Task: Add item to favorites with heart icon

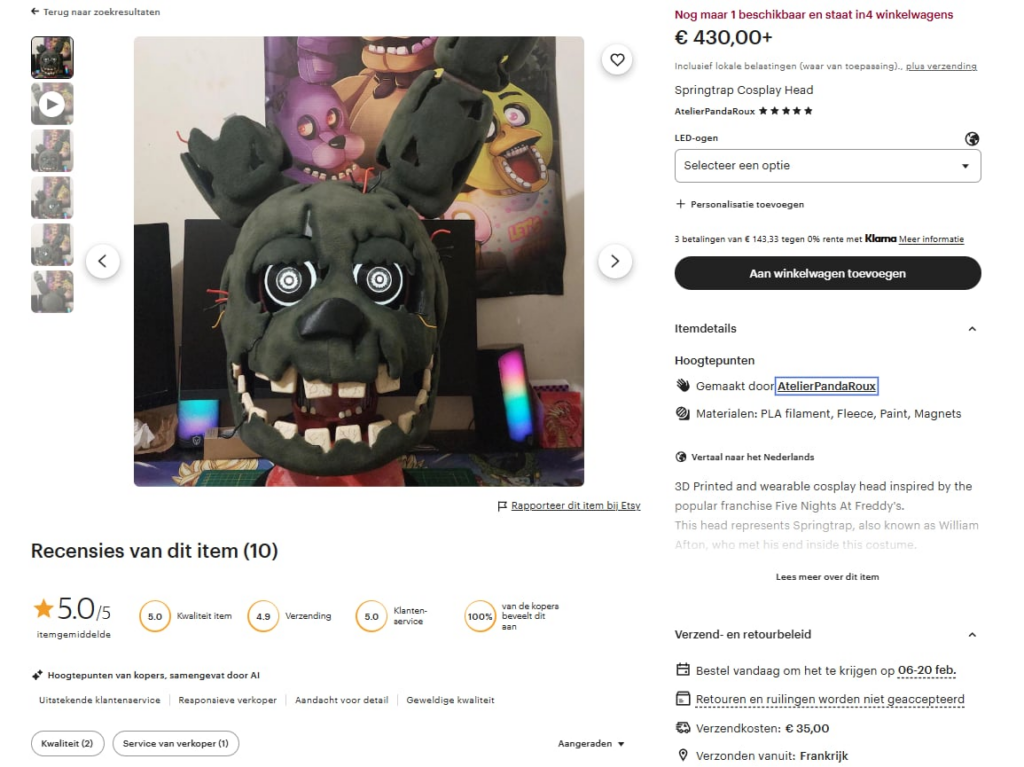Action: coord(617,60)
